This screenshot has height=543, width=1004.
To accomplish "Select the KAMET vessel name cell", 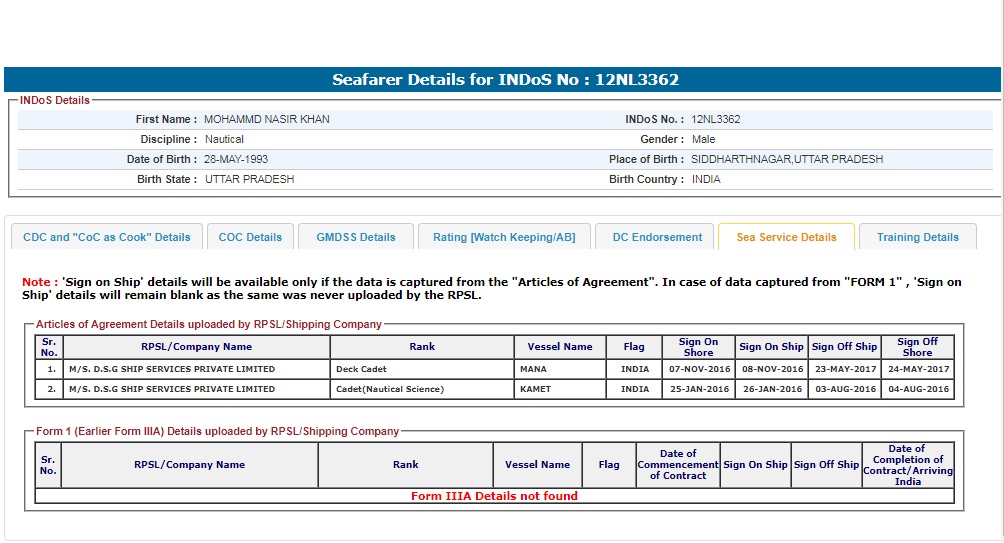I will pos(536,389).
